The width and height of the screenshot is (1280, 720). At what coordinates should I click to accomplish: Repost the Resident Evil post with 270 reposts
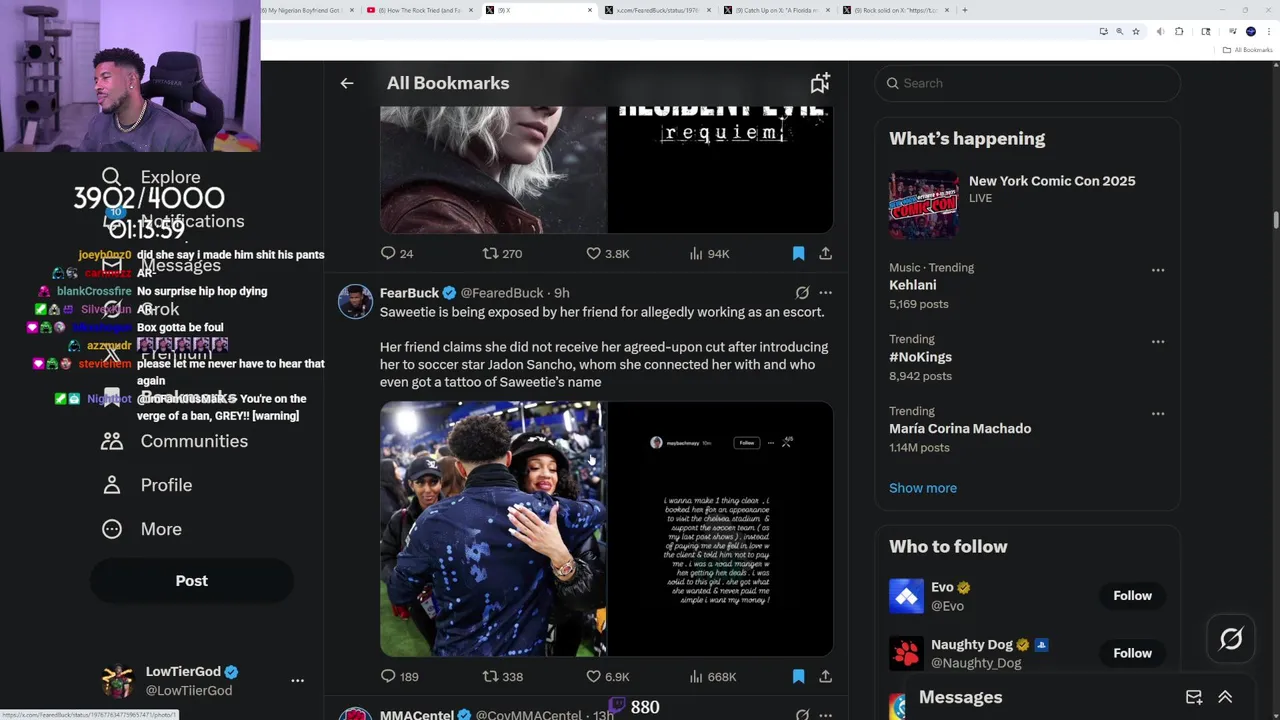pos(502,254)
